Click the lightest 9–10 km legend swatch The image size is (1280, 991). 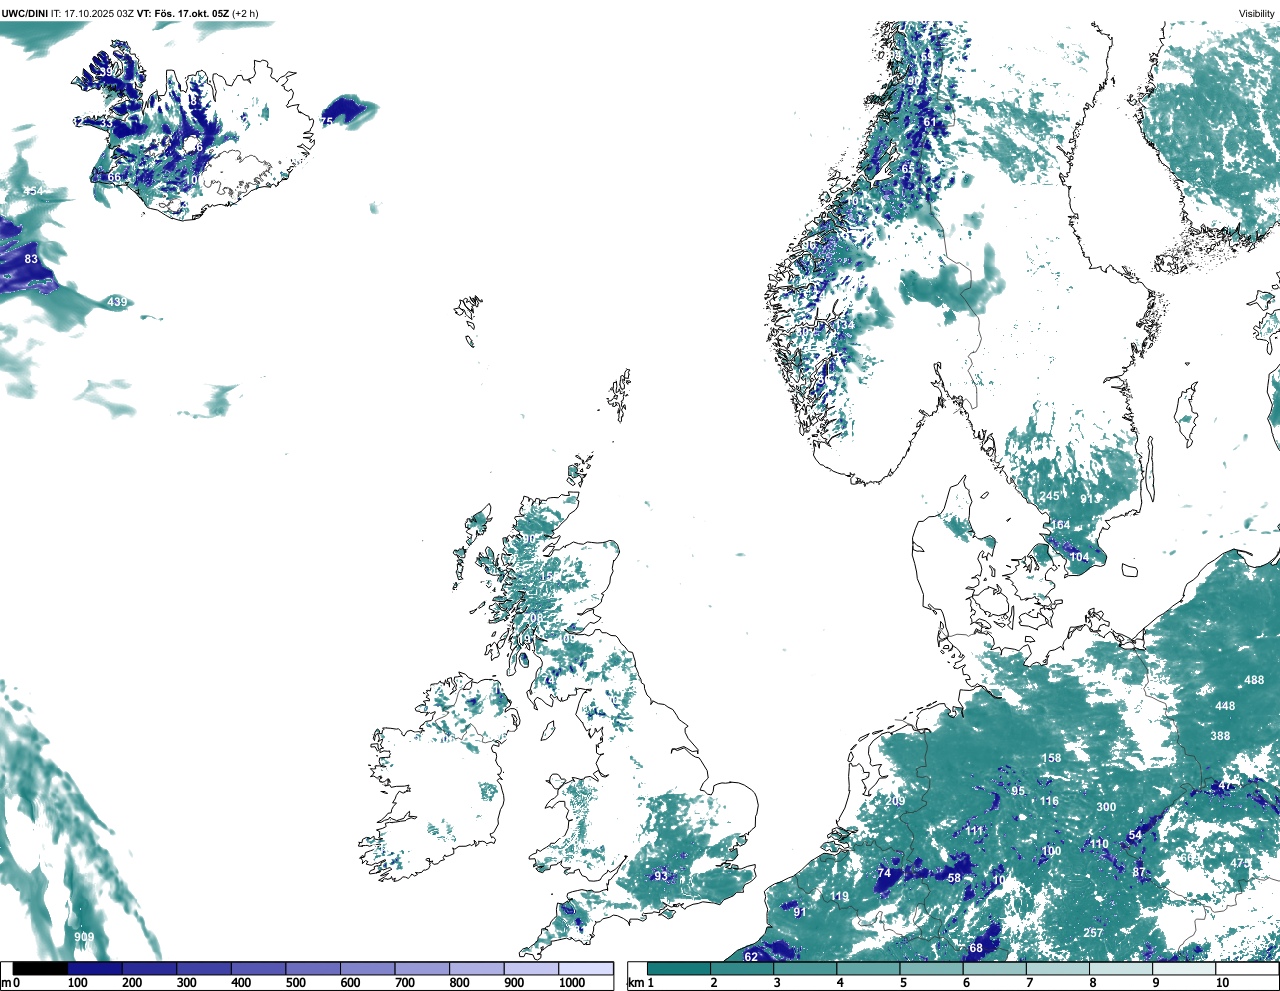(x=1186, y=968)
